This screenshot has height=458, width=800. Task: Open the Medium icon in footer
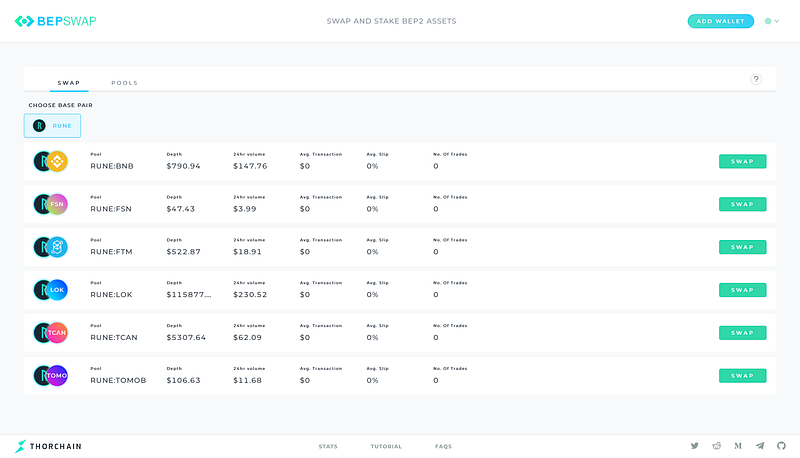(x=738, y=446)
